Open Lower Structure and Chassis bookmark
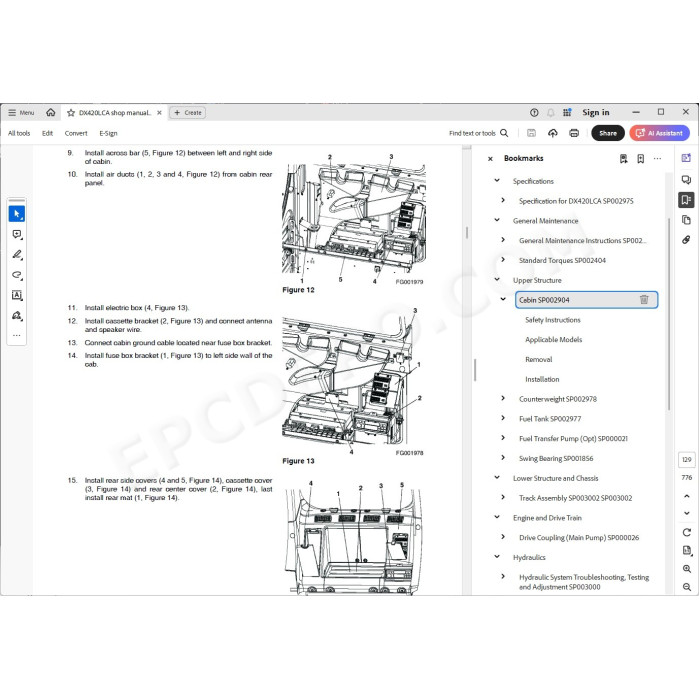 tap(555, 478)
